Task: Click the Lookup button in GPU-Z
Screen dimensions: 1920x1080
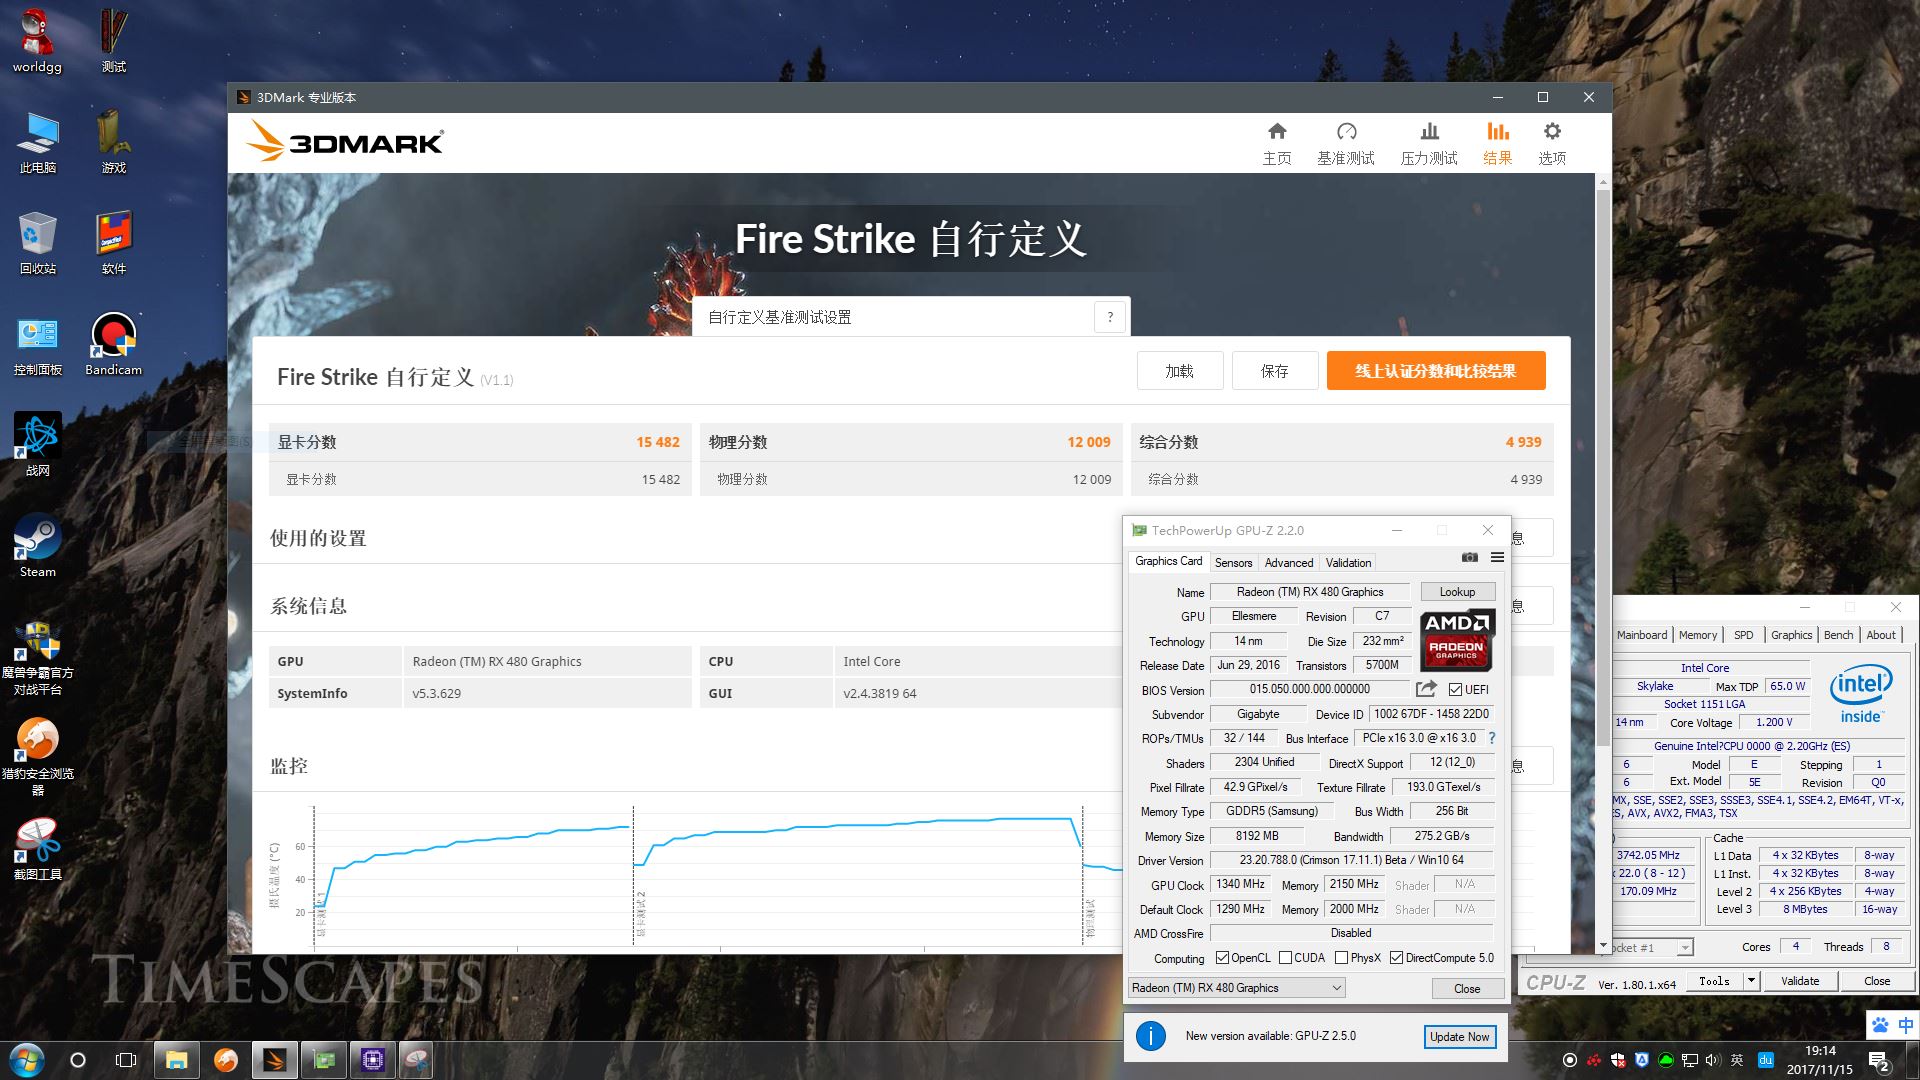Action: [1457, 592]
